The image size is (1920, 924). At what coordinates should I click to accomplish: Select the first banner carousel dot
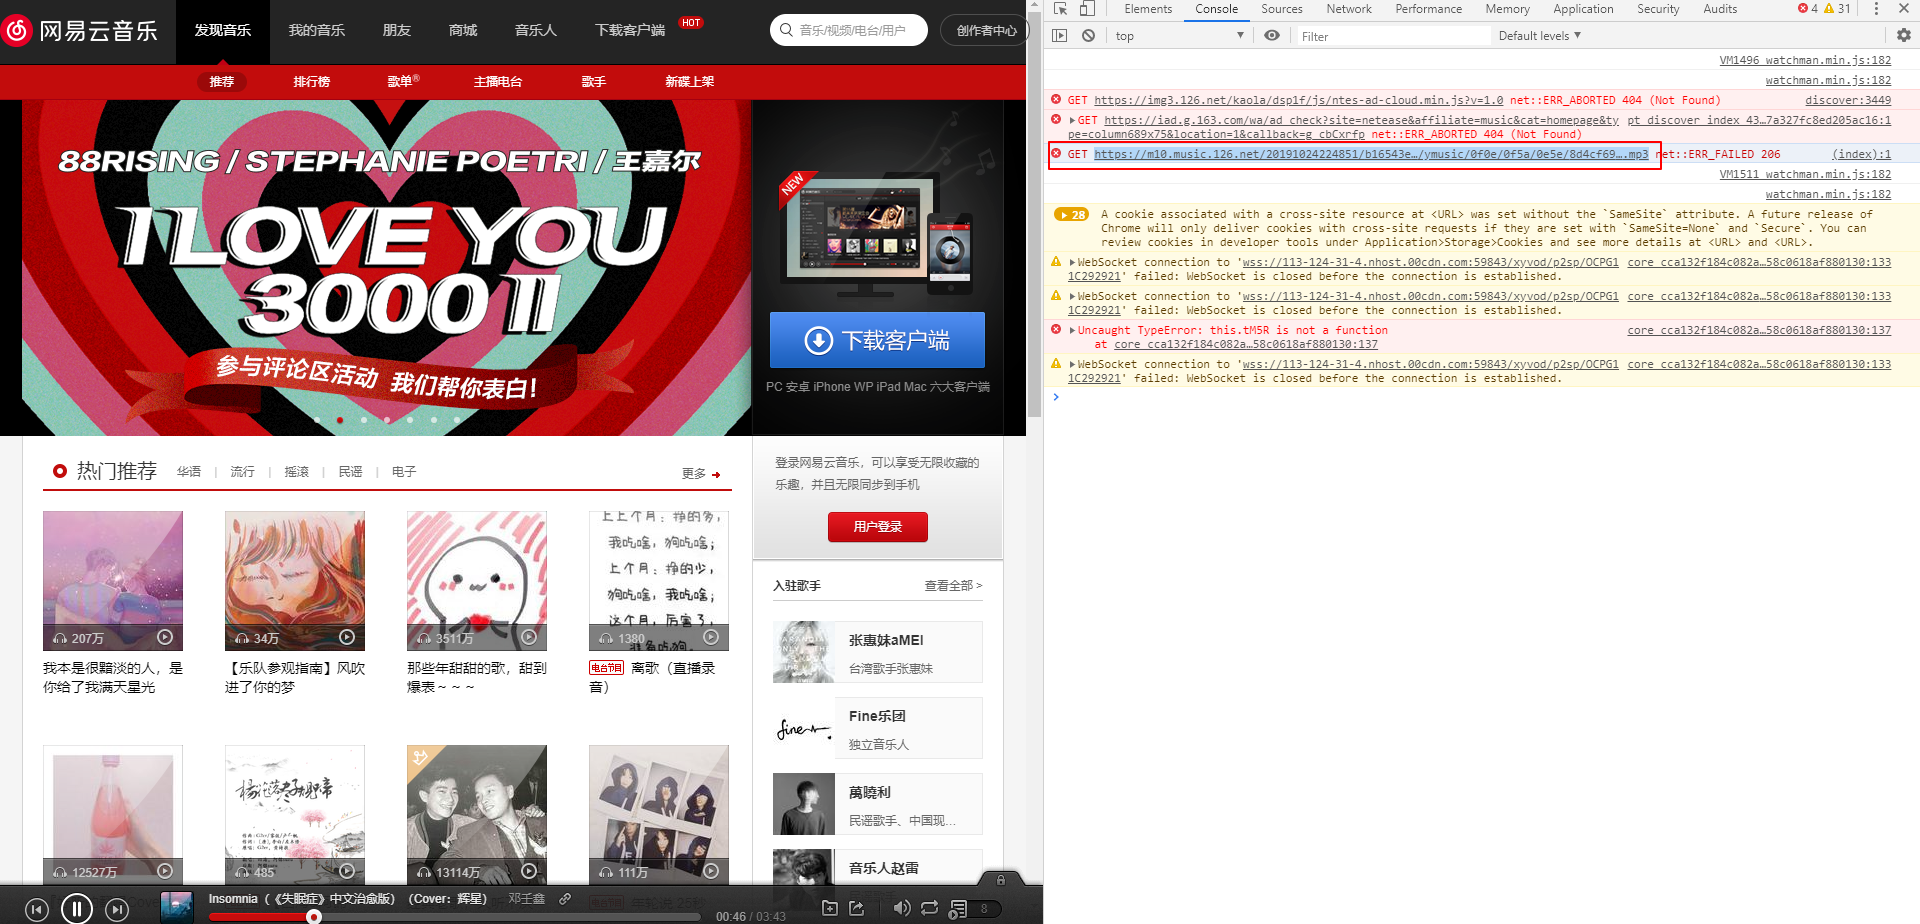coord(317,420)
